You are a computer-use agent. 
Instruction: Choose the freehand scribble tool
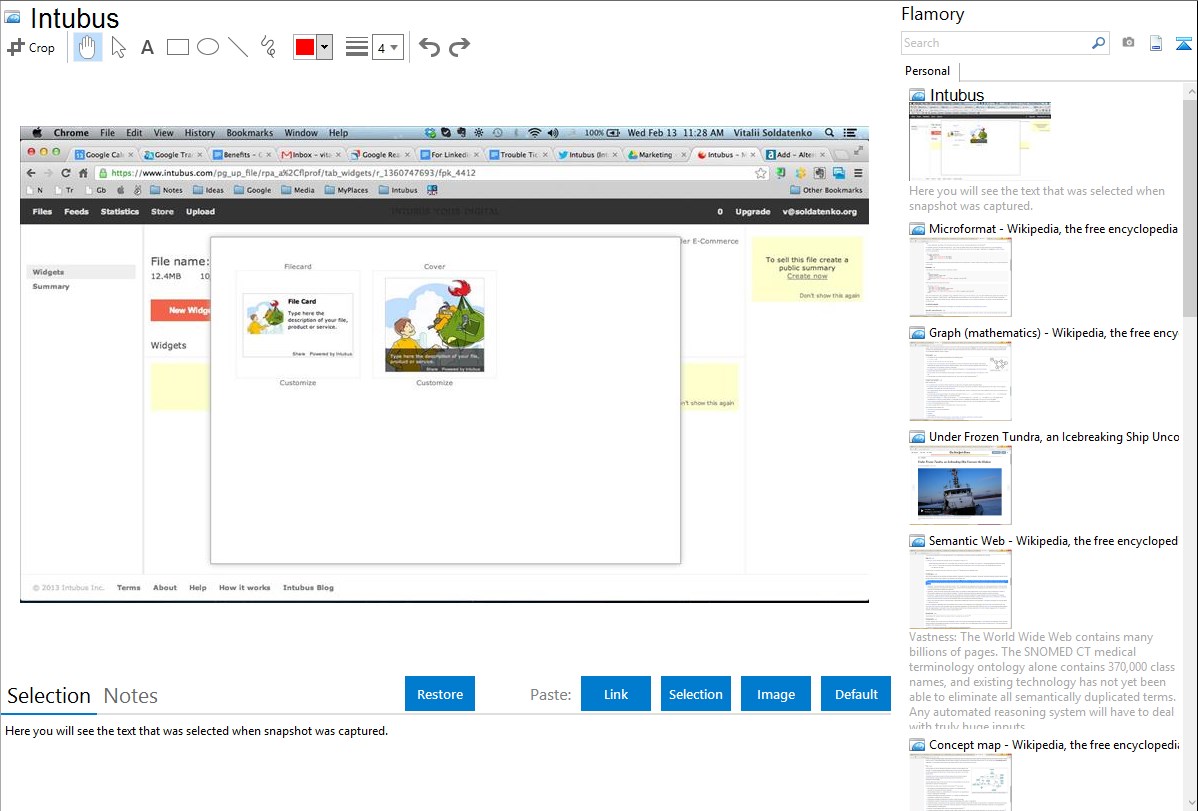coord(268,47)
